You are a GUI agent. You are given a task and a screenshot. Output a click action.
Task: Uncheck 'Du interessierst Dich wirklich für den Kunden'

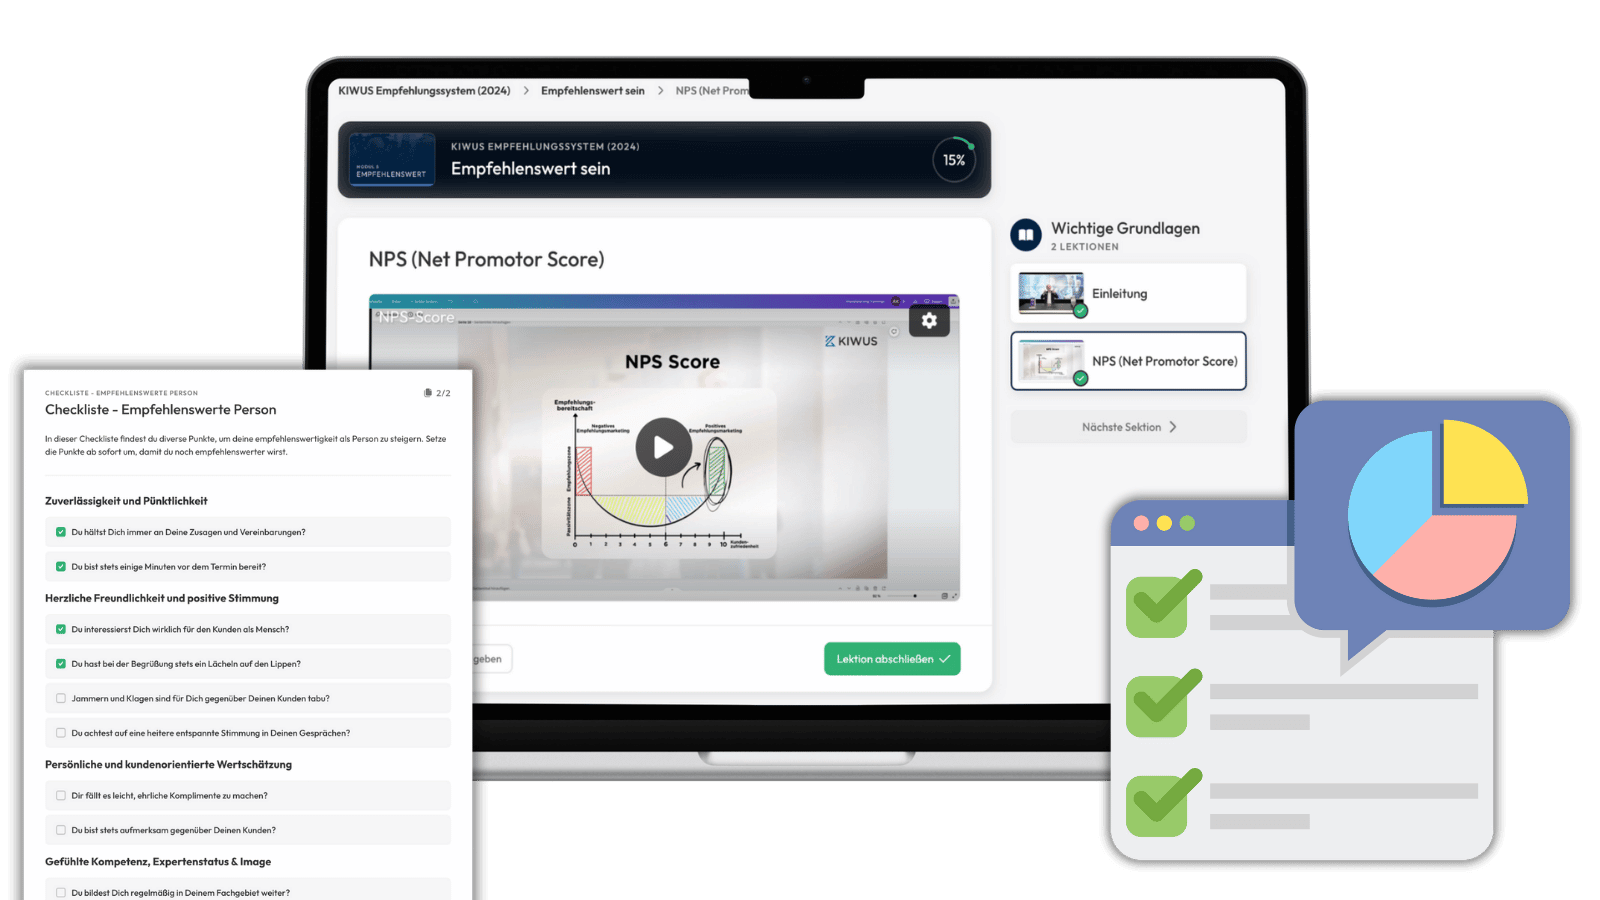(x=61, y=629)
